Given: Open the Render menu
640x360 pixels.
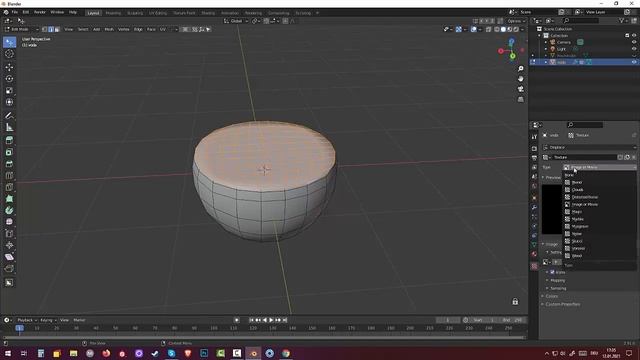Looking at the screenshot, I should [x=40, y=12].
